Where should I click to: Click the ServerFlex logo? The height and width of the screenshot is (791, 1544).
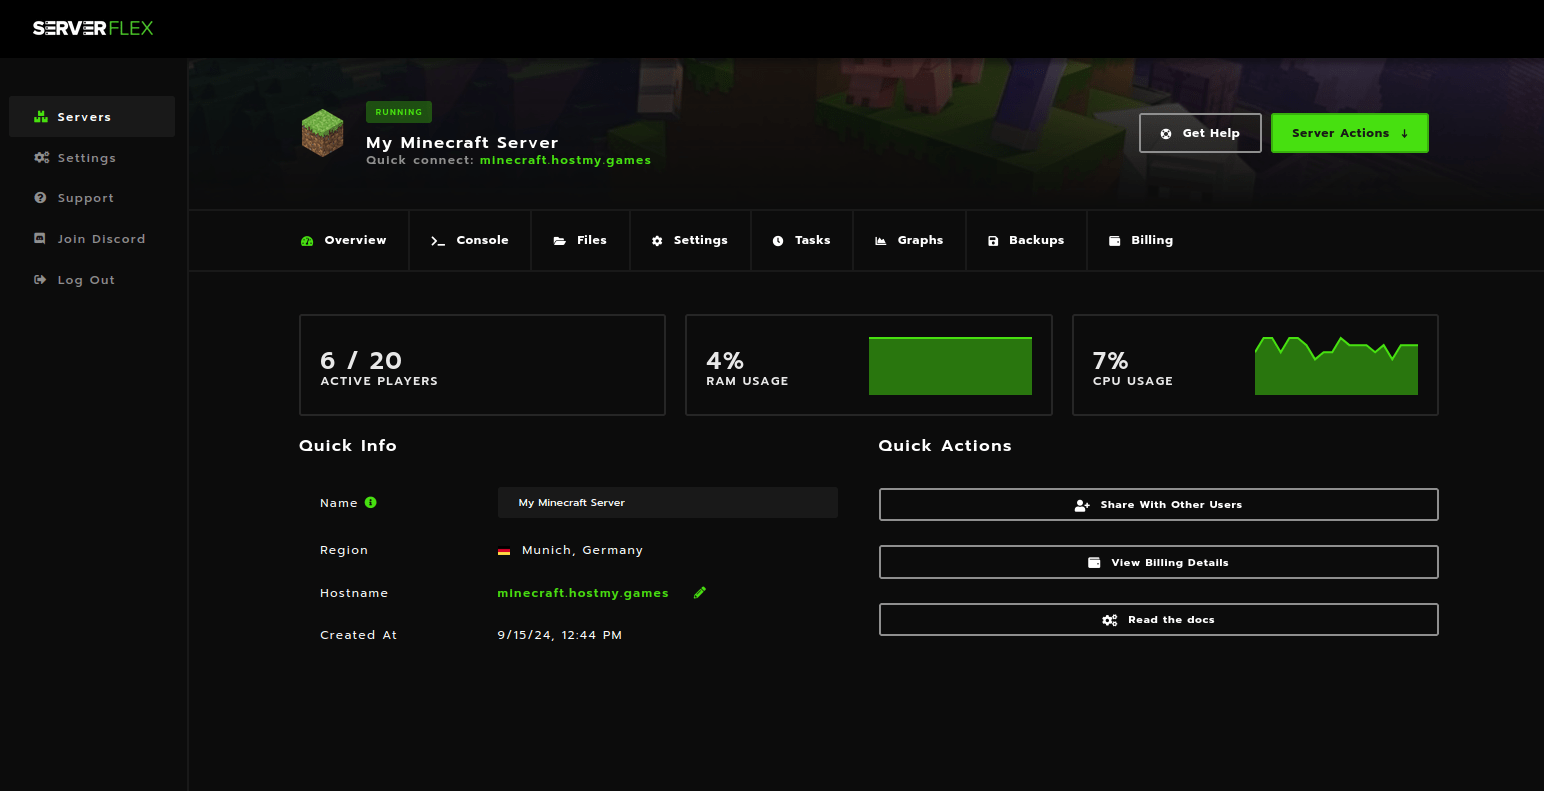click(93, 28)
